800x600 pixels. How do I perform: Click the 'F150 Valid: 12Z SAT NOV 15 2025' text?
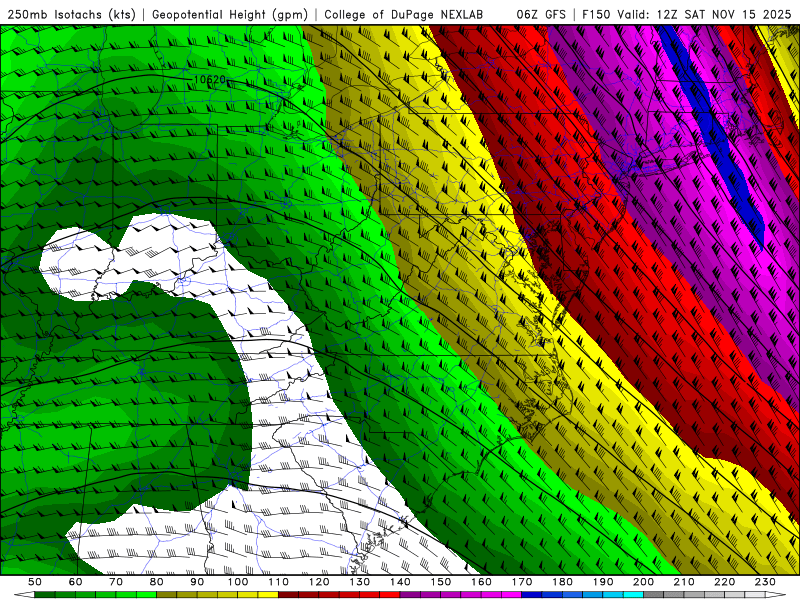pyautogui.click(x=687, y=15)
